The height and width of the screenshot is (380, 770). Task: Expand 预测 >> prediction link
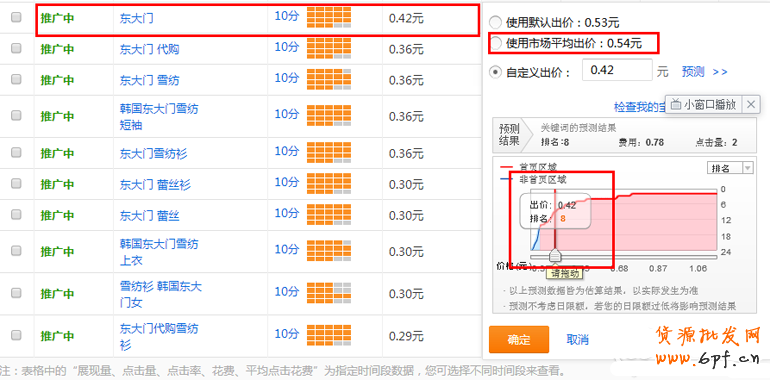coord(705,72)
